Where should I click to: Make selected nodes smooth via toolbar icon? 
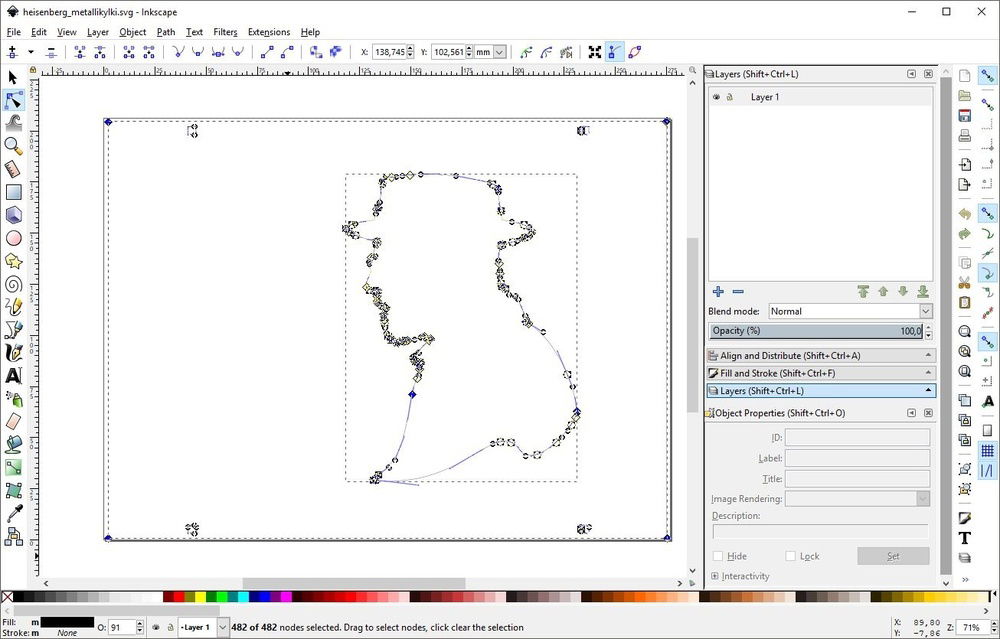198,52
